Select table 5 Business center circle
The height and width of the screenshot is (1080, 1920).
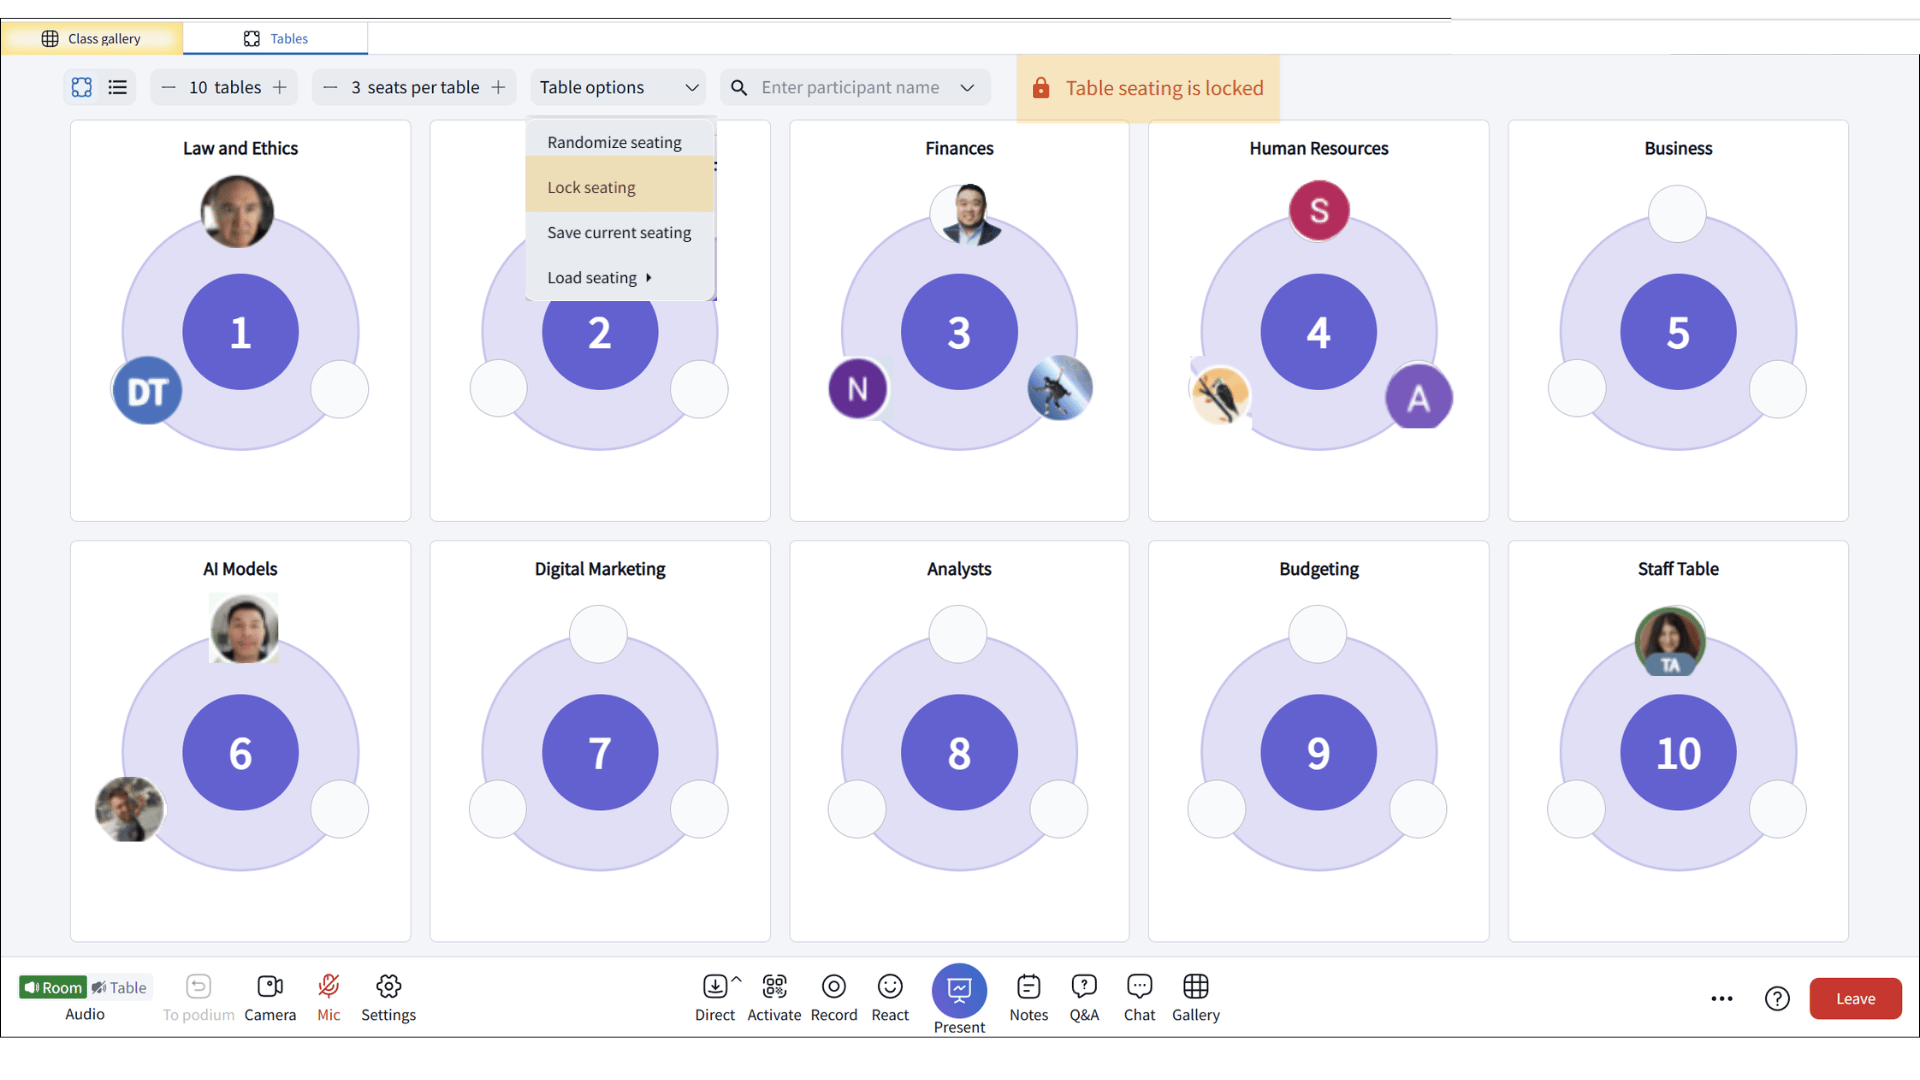pos(1678,332)
